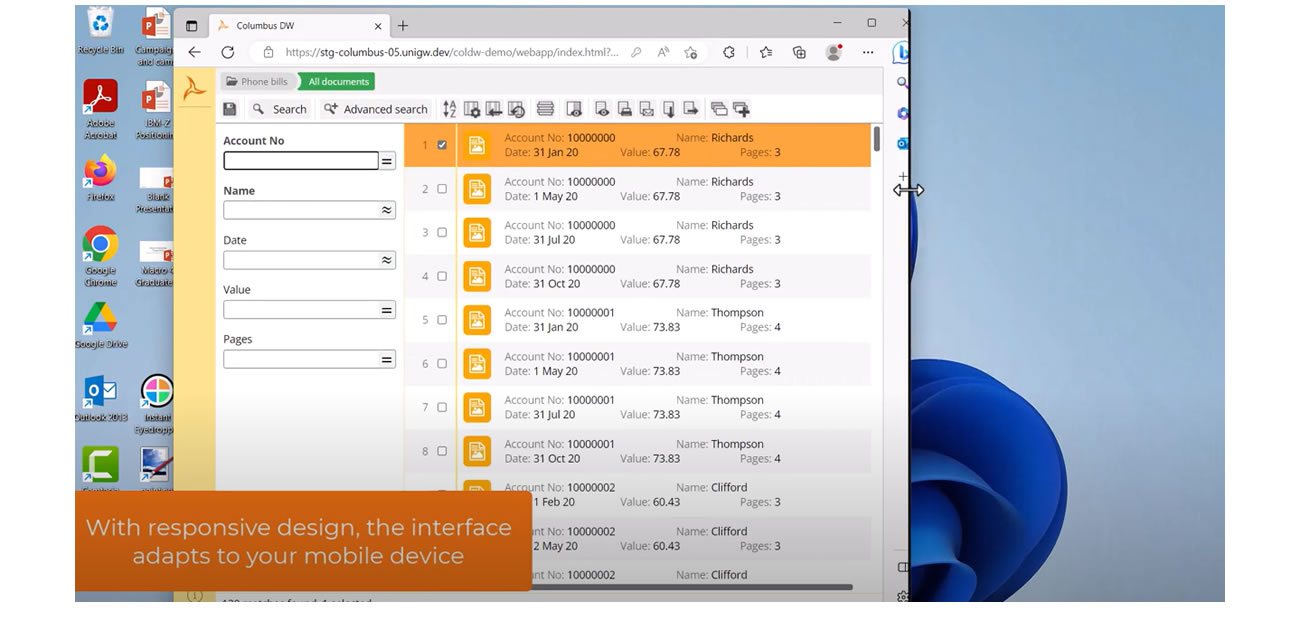This screenshot has width=1300, height=620.
Task: Click the restore/rotate document icon
Action: [515, 108]
